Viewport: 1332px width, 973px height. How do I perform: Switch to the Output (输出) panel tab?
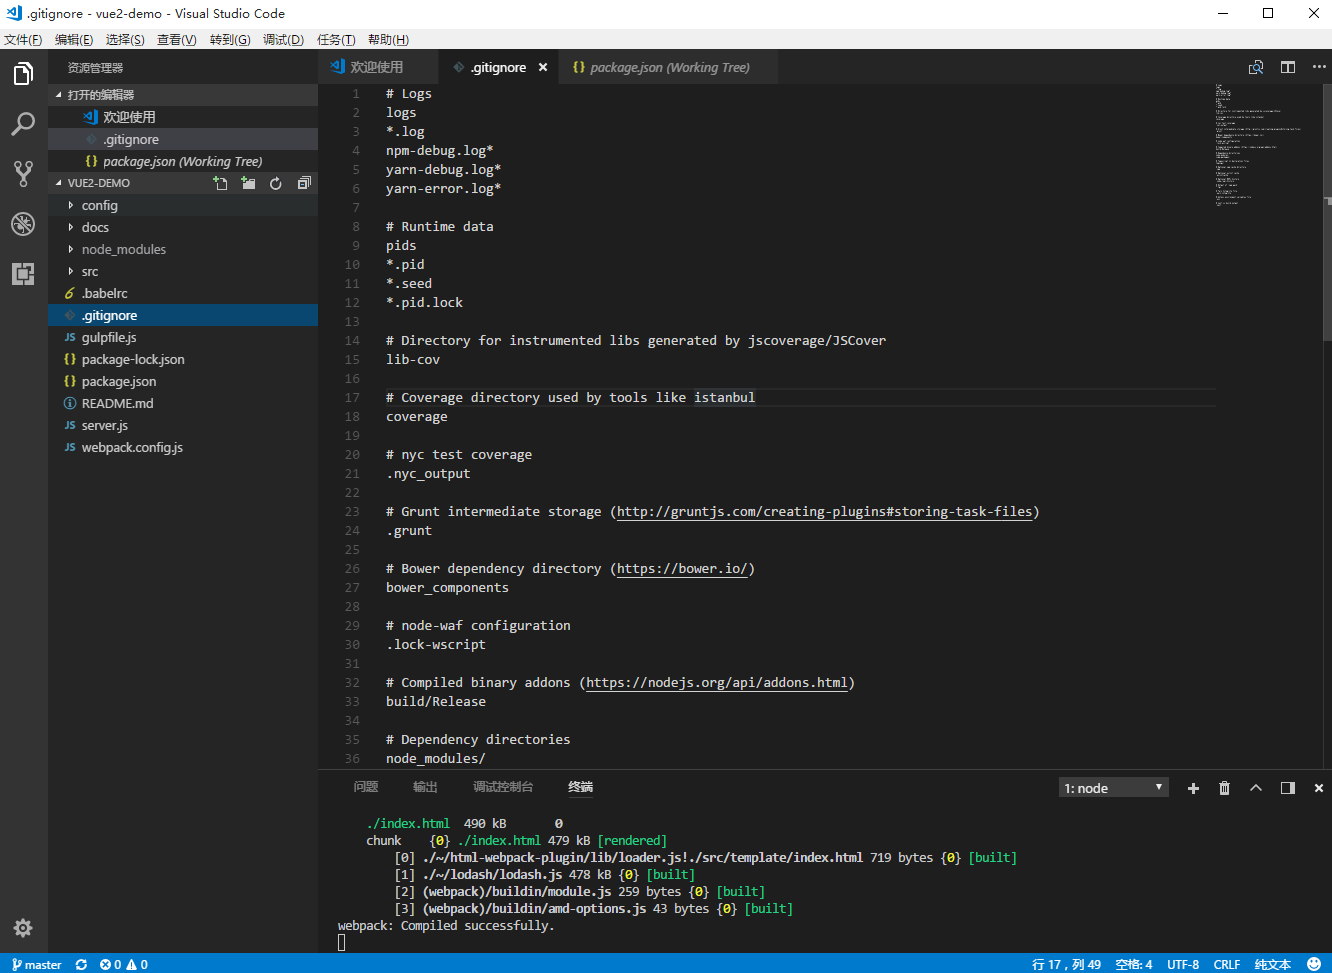pyautogui.click(x=425, y=787)
